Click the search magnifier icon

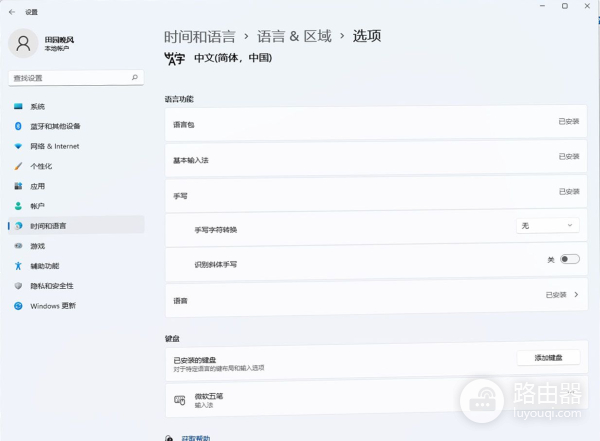coord(135,77)
